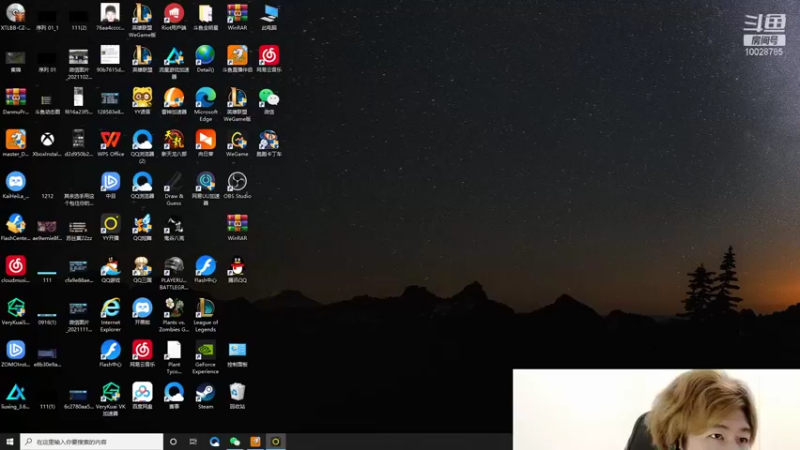This screenshot has height=450, width=800.
Task: Open Cortana from the taskbar circle
Action: coord(173,442)
